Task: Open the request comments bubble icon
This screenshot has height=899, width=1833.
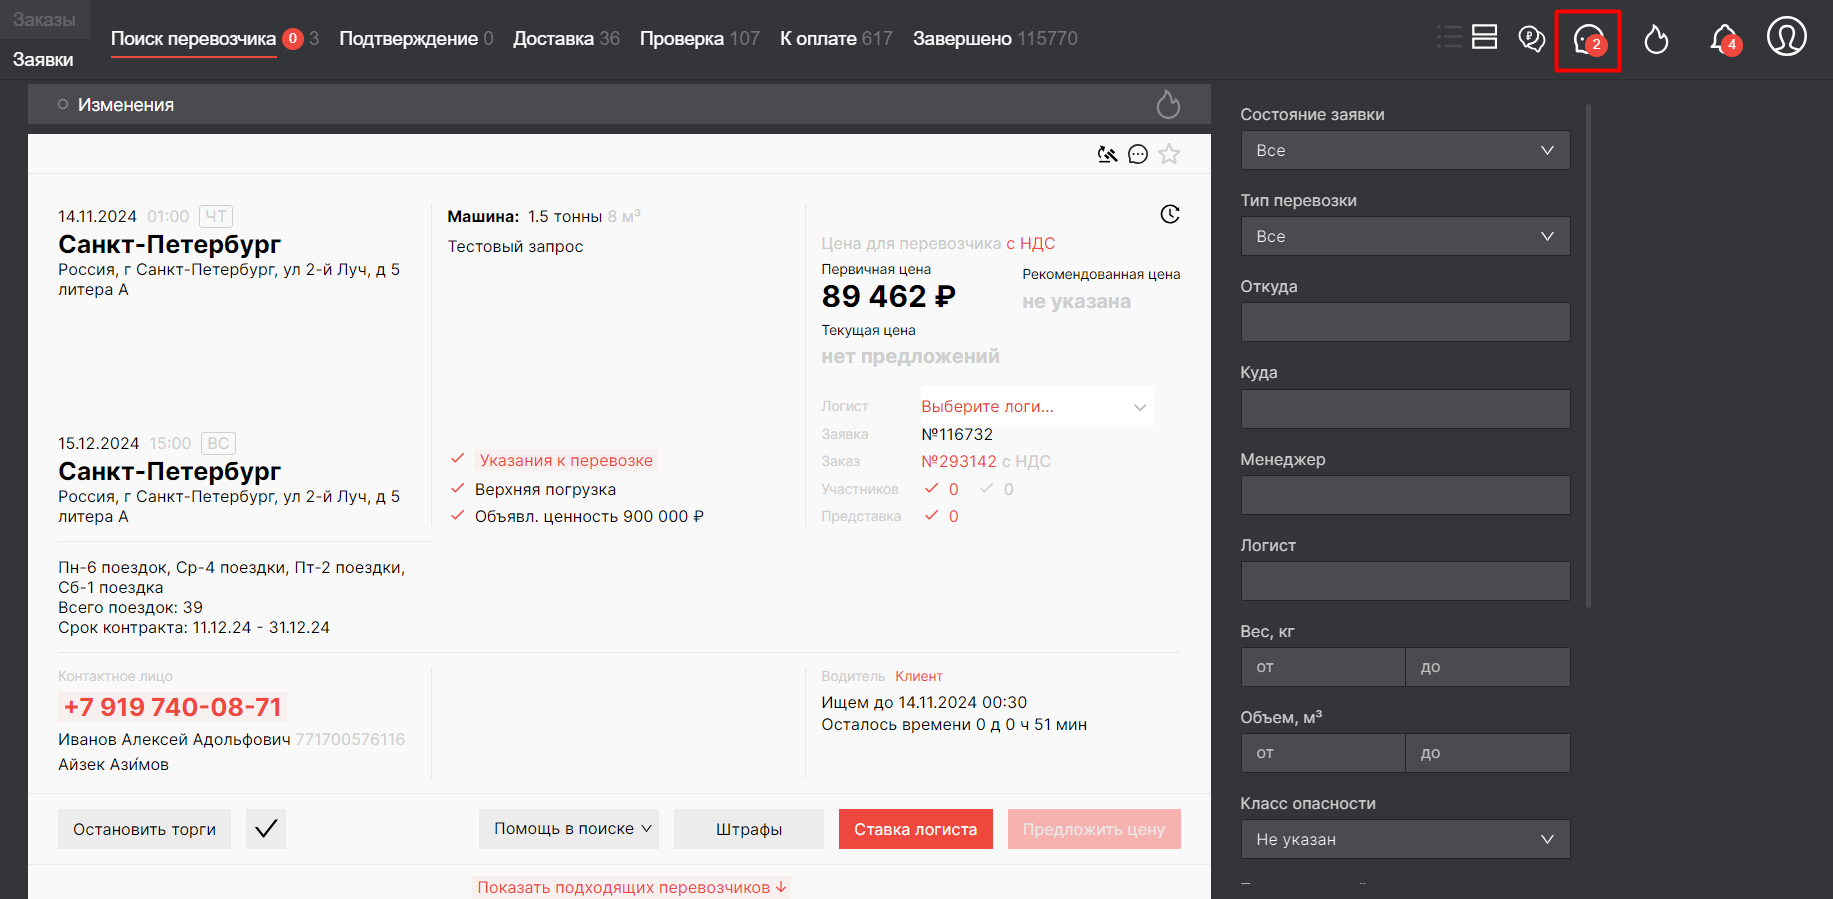Action: click(x=1138, y=154)
